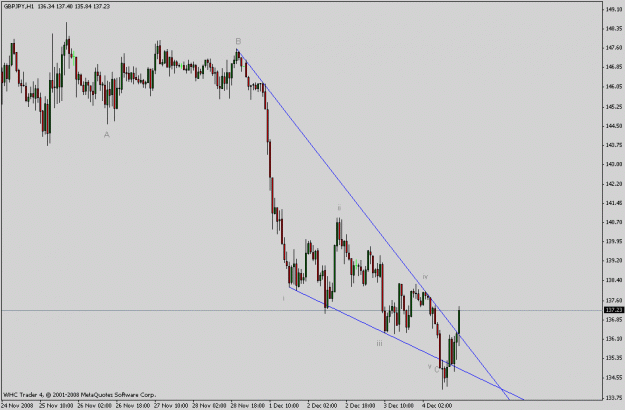This screenshot has height=410, width=625.
Task: Click the 147.60 price axis label
Action: click(x=614, y=47)
